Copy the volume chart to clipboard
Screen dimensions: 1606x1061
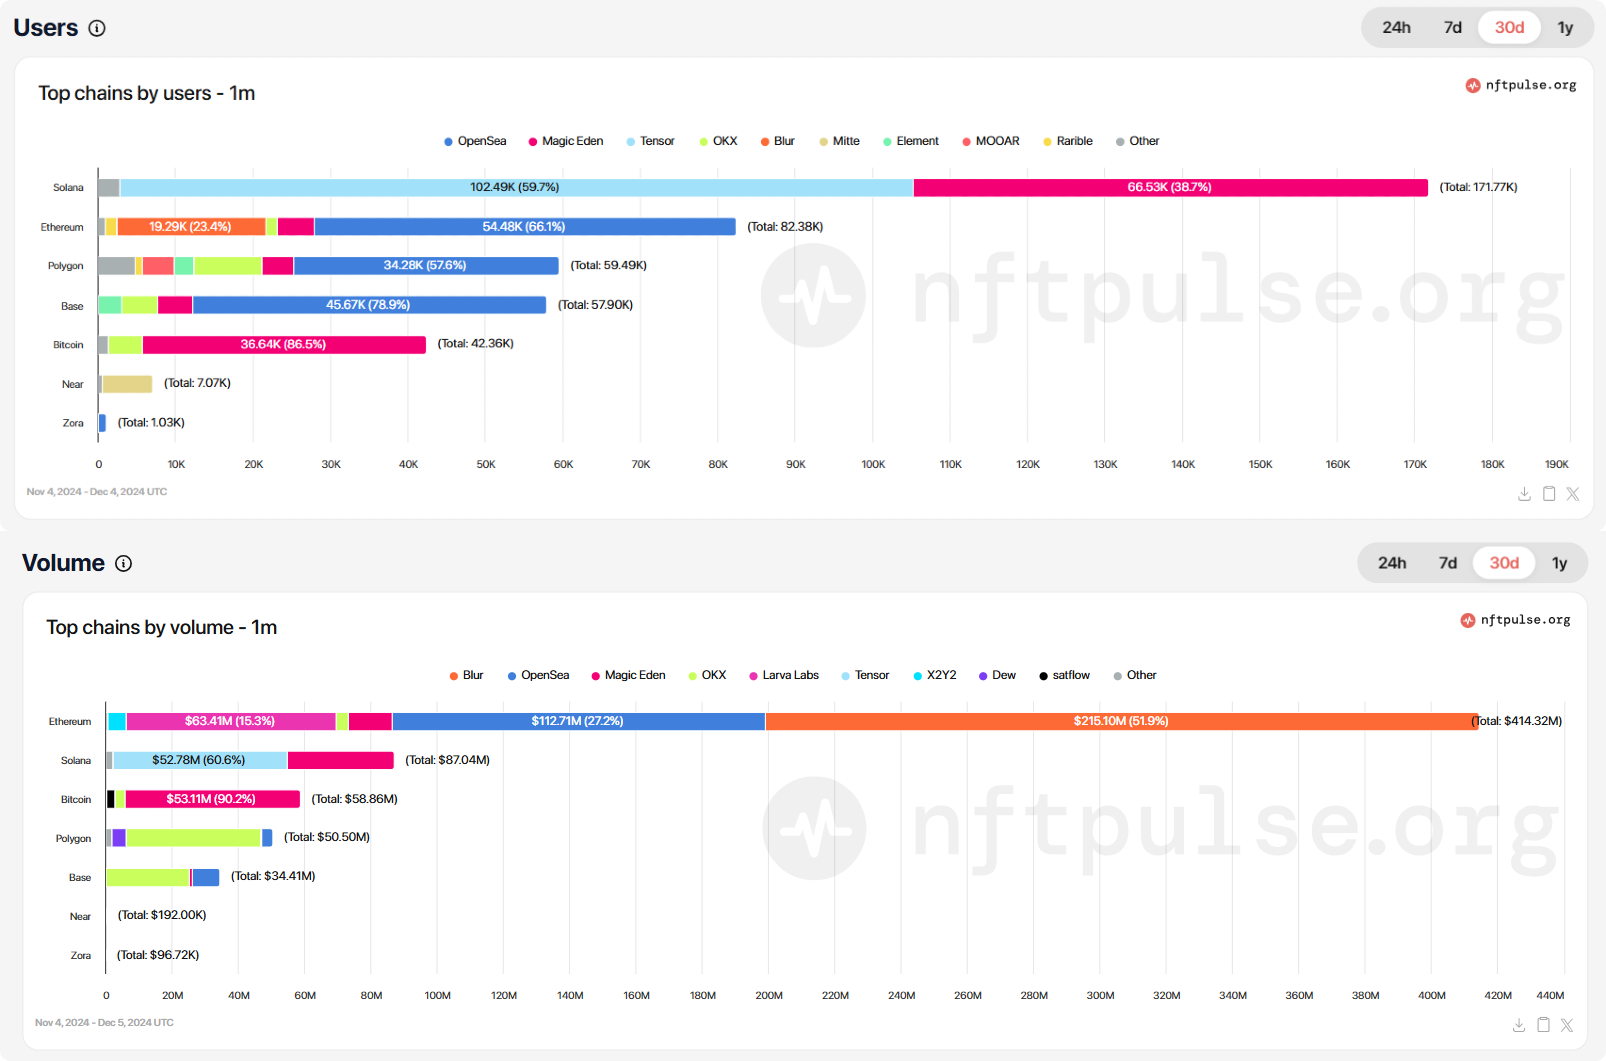(1543, 1025)
